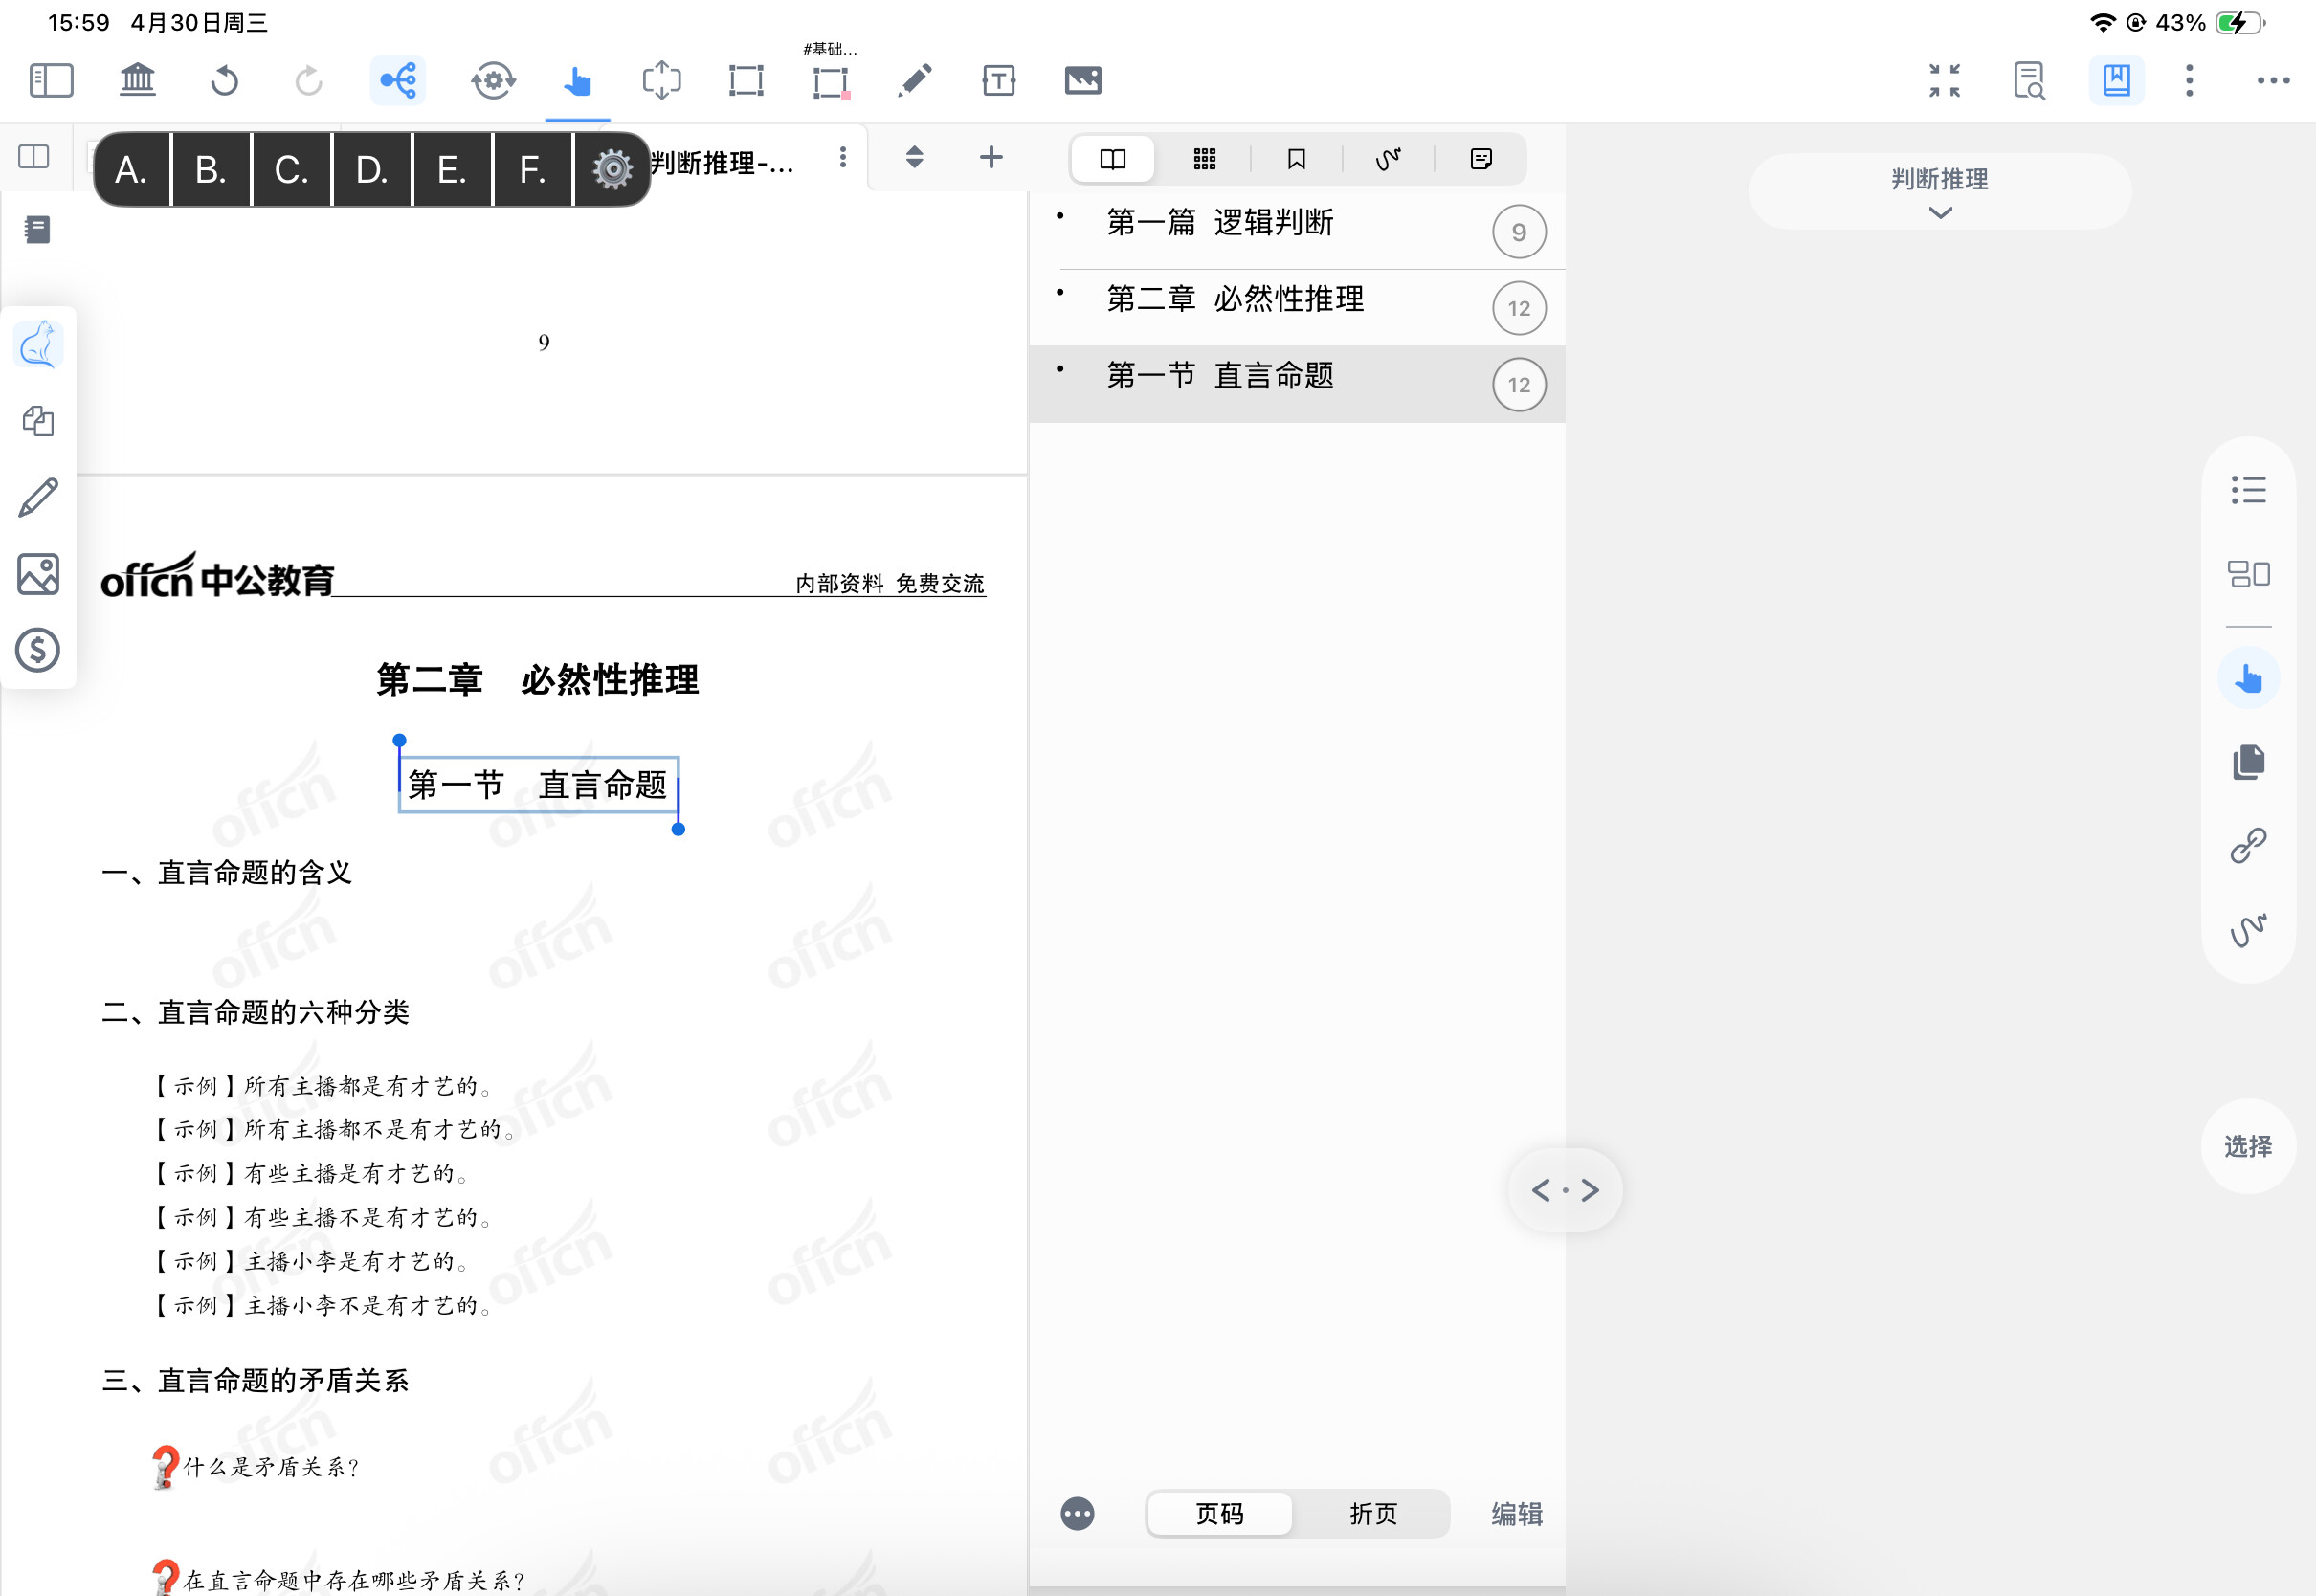The width and height of the screenshot is (2316, 1596).
Task: Select the 折页 segment
Action: 1373,1514
